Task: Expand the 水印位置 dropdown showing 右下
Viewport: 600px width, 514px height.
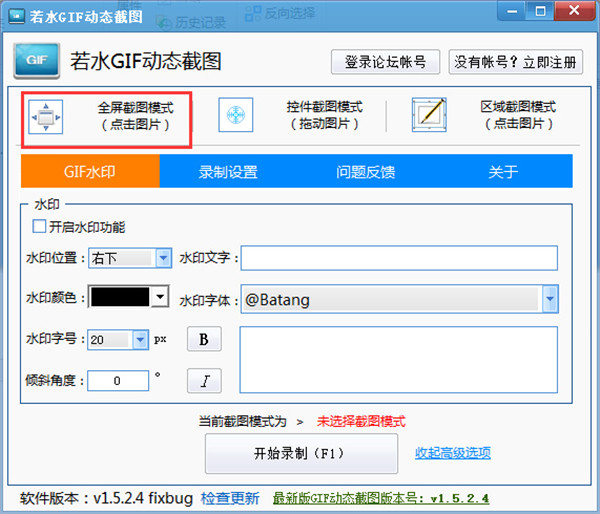Action: (130, 258)
